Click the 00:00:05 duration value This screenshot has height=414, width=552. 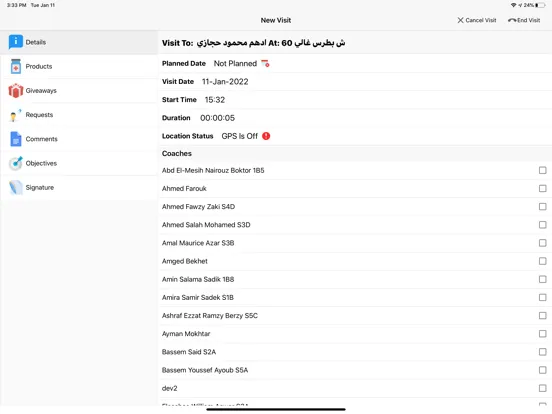217,118
